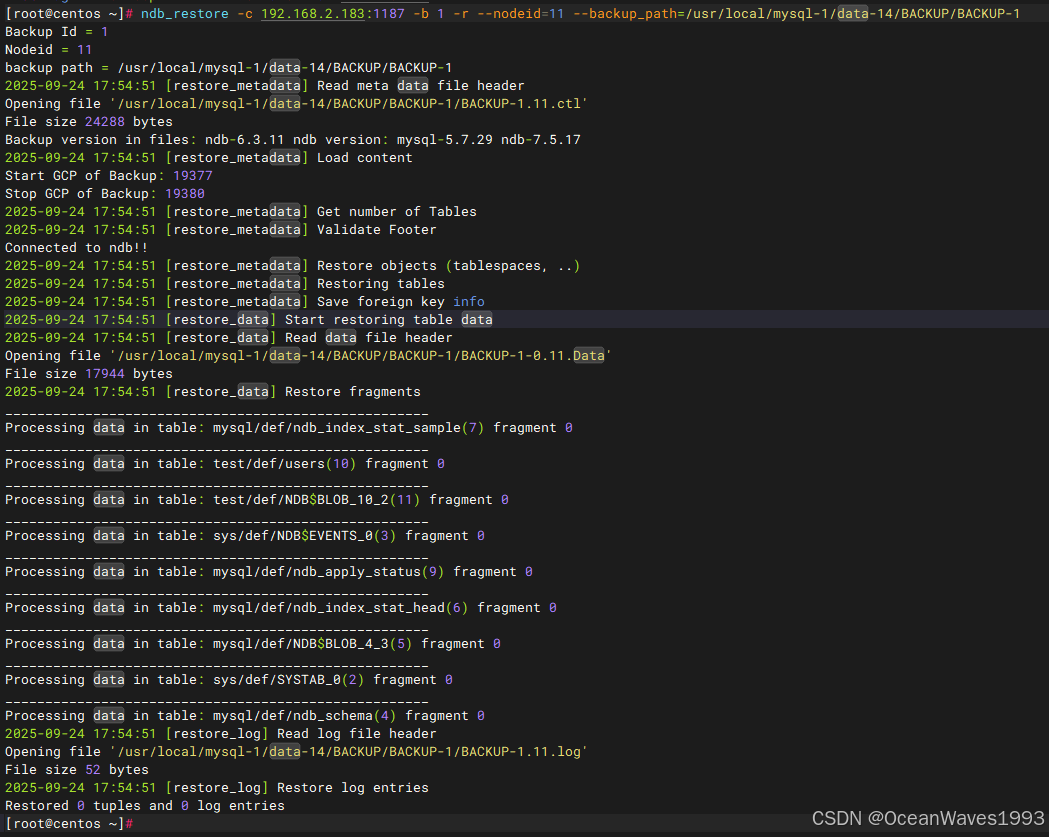Click 'Read data file header' line

tap(229, 338)
